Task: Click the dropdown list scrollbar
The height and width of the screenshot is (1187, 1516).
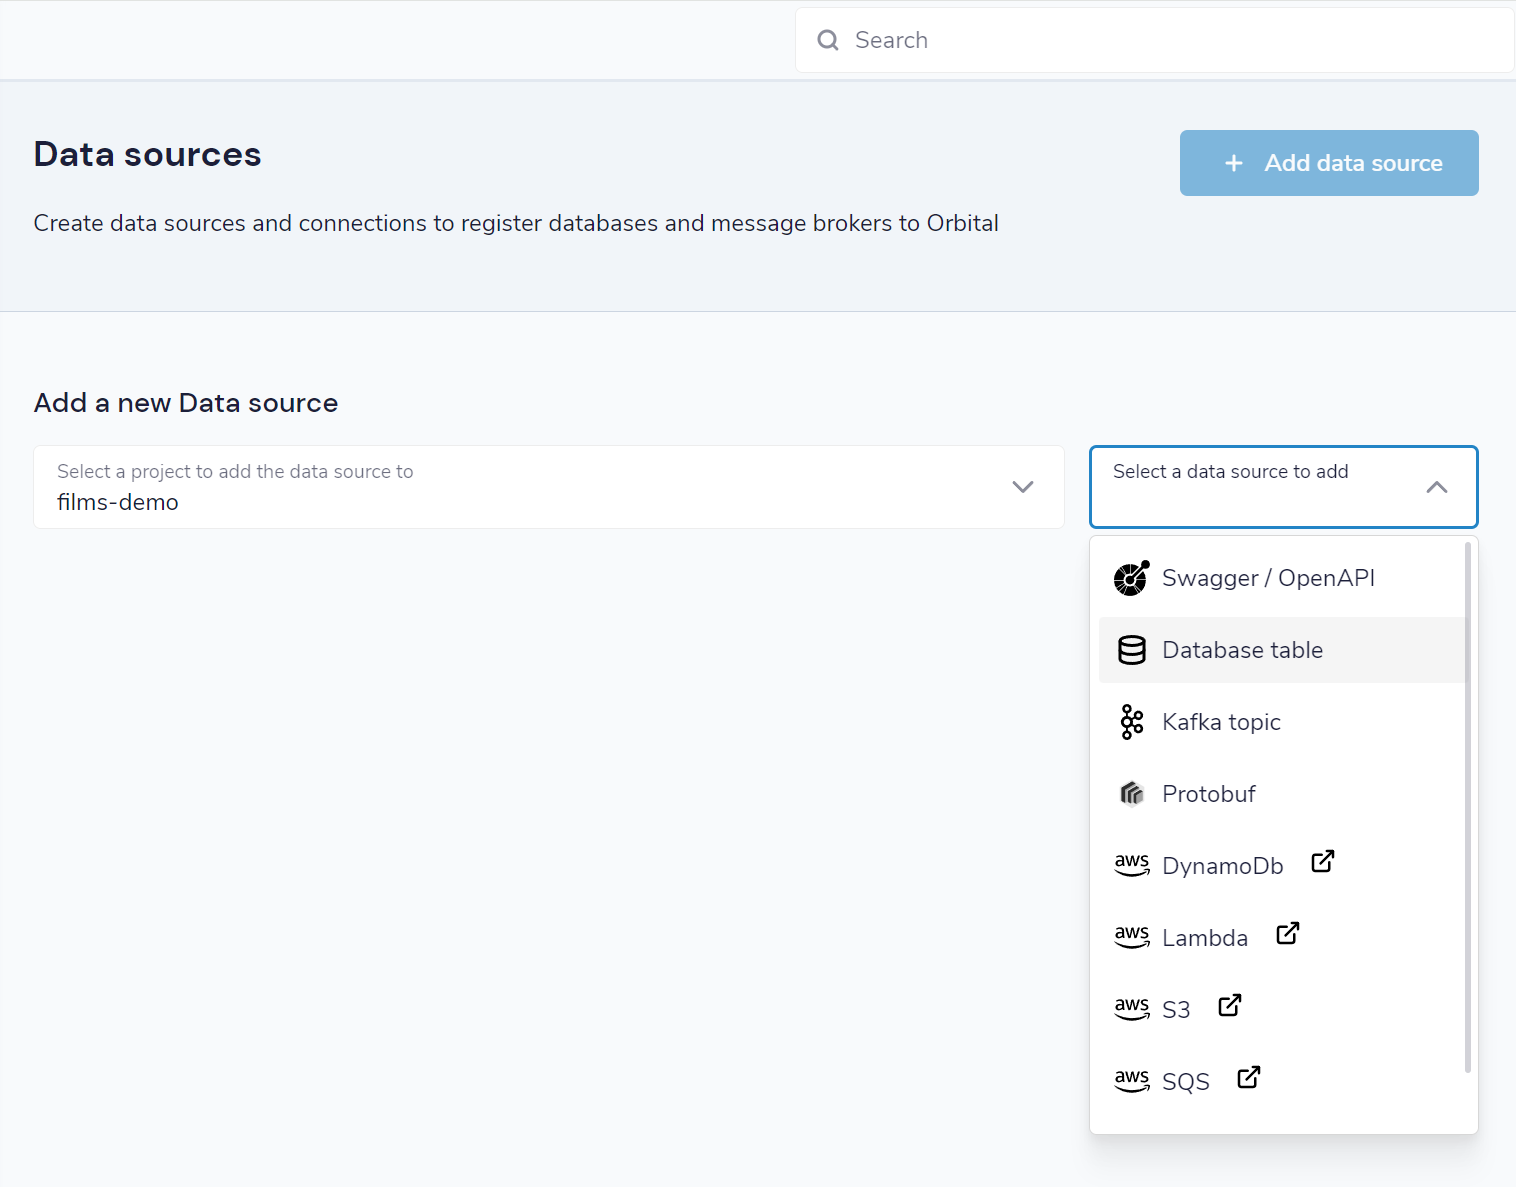Action: coord(1468,807)
